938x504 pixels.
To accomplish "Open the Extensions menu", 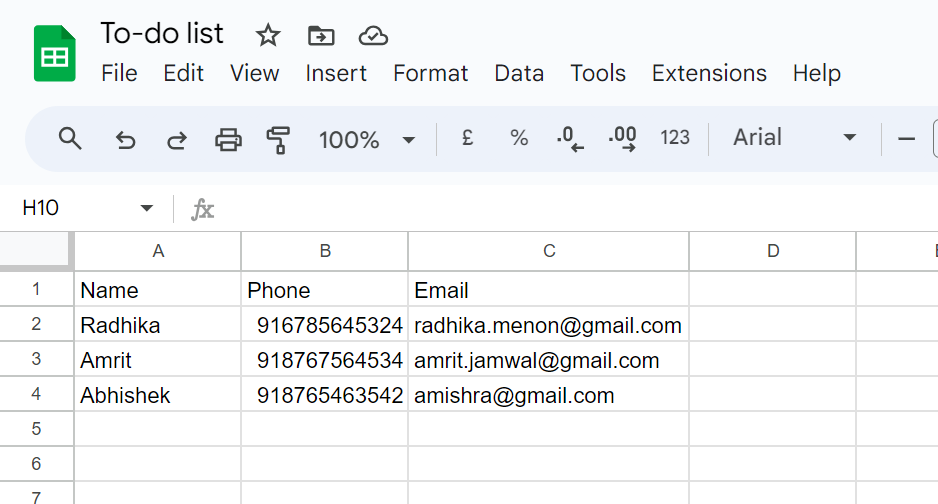I will 709,73.
